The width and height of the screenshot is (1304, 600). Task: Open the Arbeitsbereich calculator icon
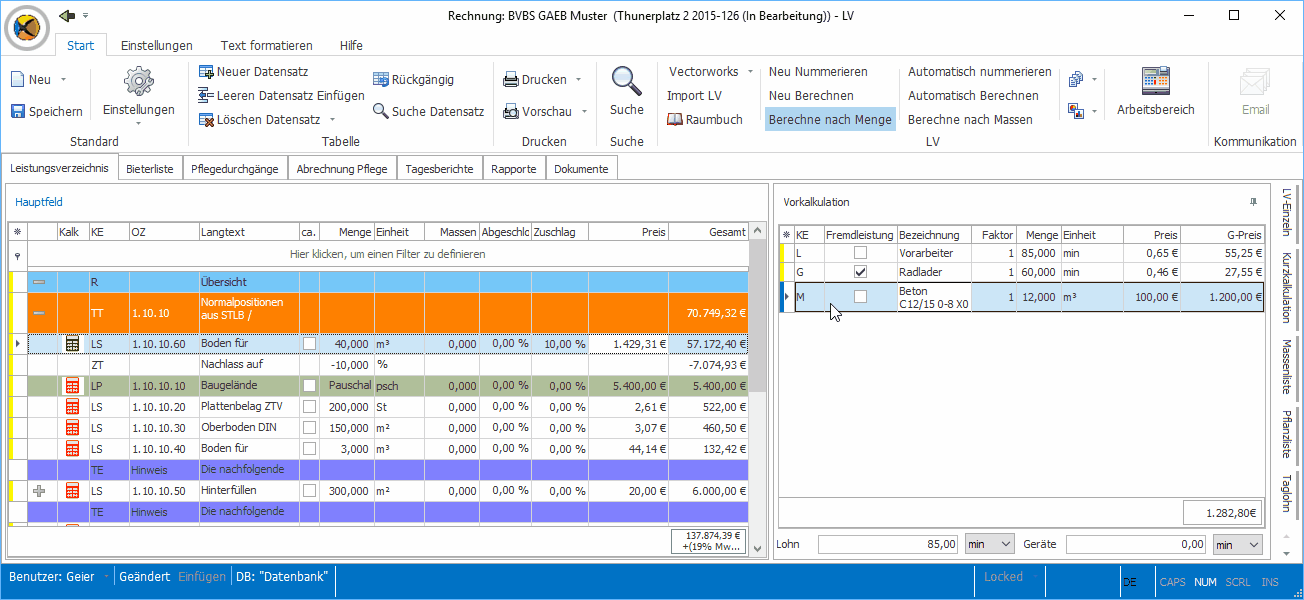(x=1155, y=81)
